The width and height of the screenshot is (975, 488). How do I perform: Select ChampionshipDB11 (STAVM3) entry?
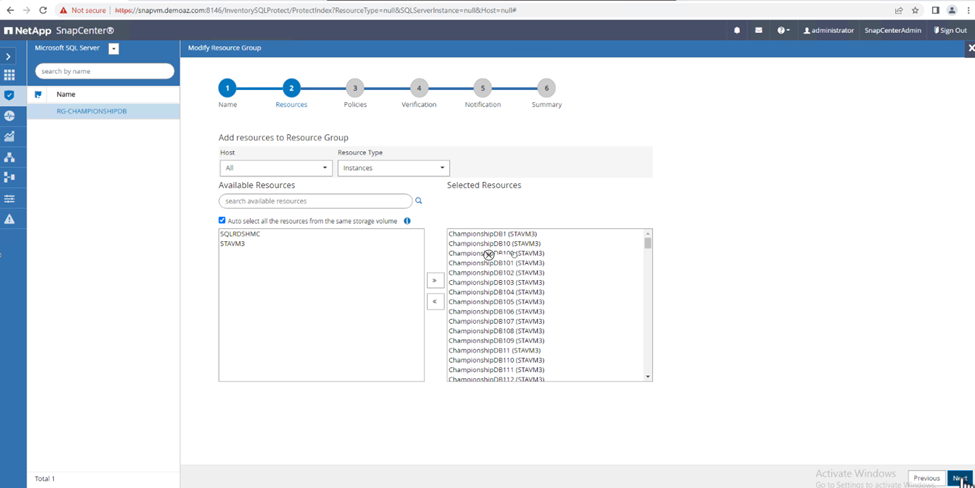tap(494, 350)
